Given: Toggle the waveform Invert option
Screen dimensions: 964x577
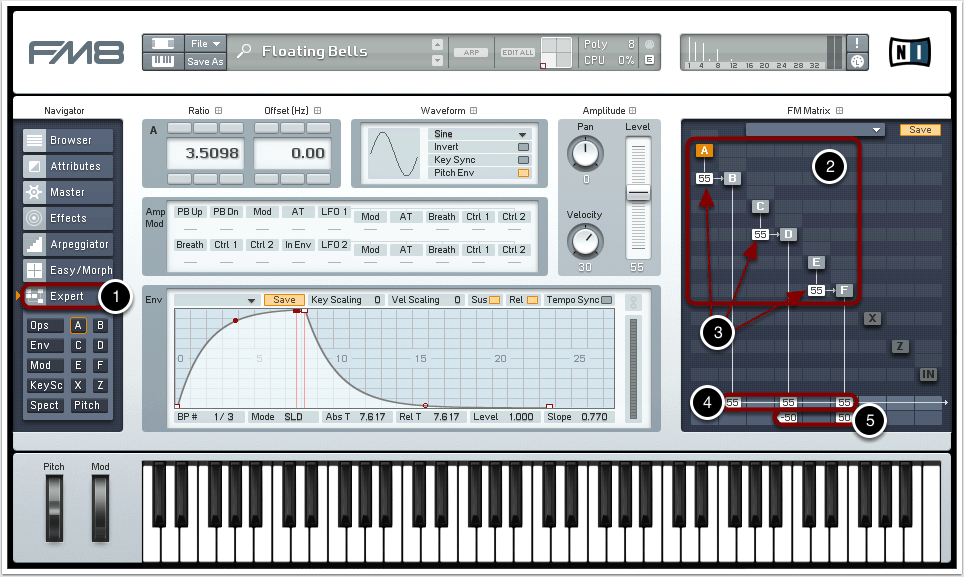Looking at the screenshot, I should pyautogui.click(x=523, y=147).
